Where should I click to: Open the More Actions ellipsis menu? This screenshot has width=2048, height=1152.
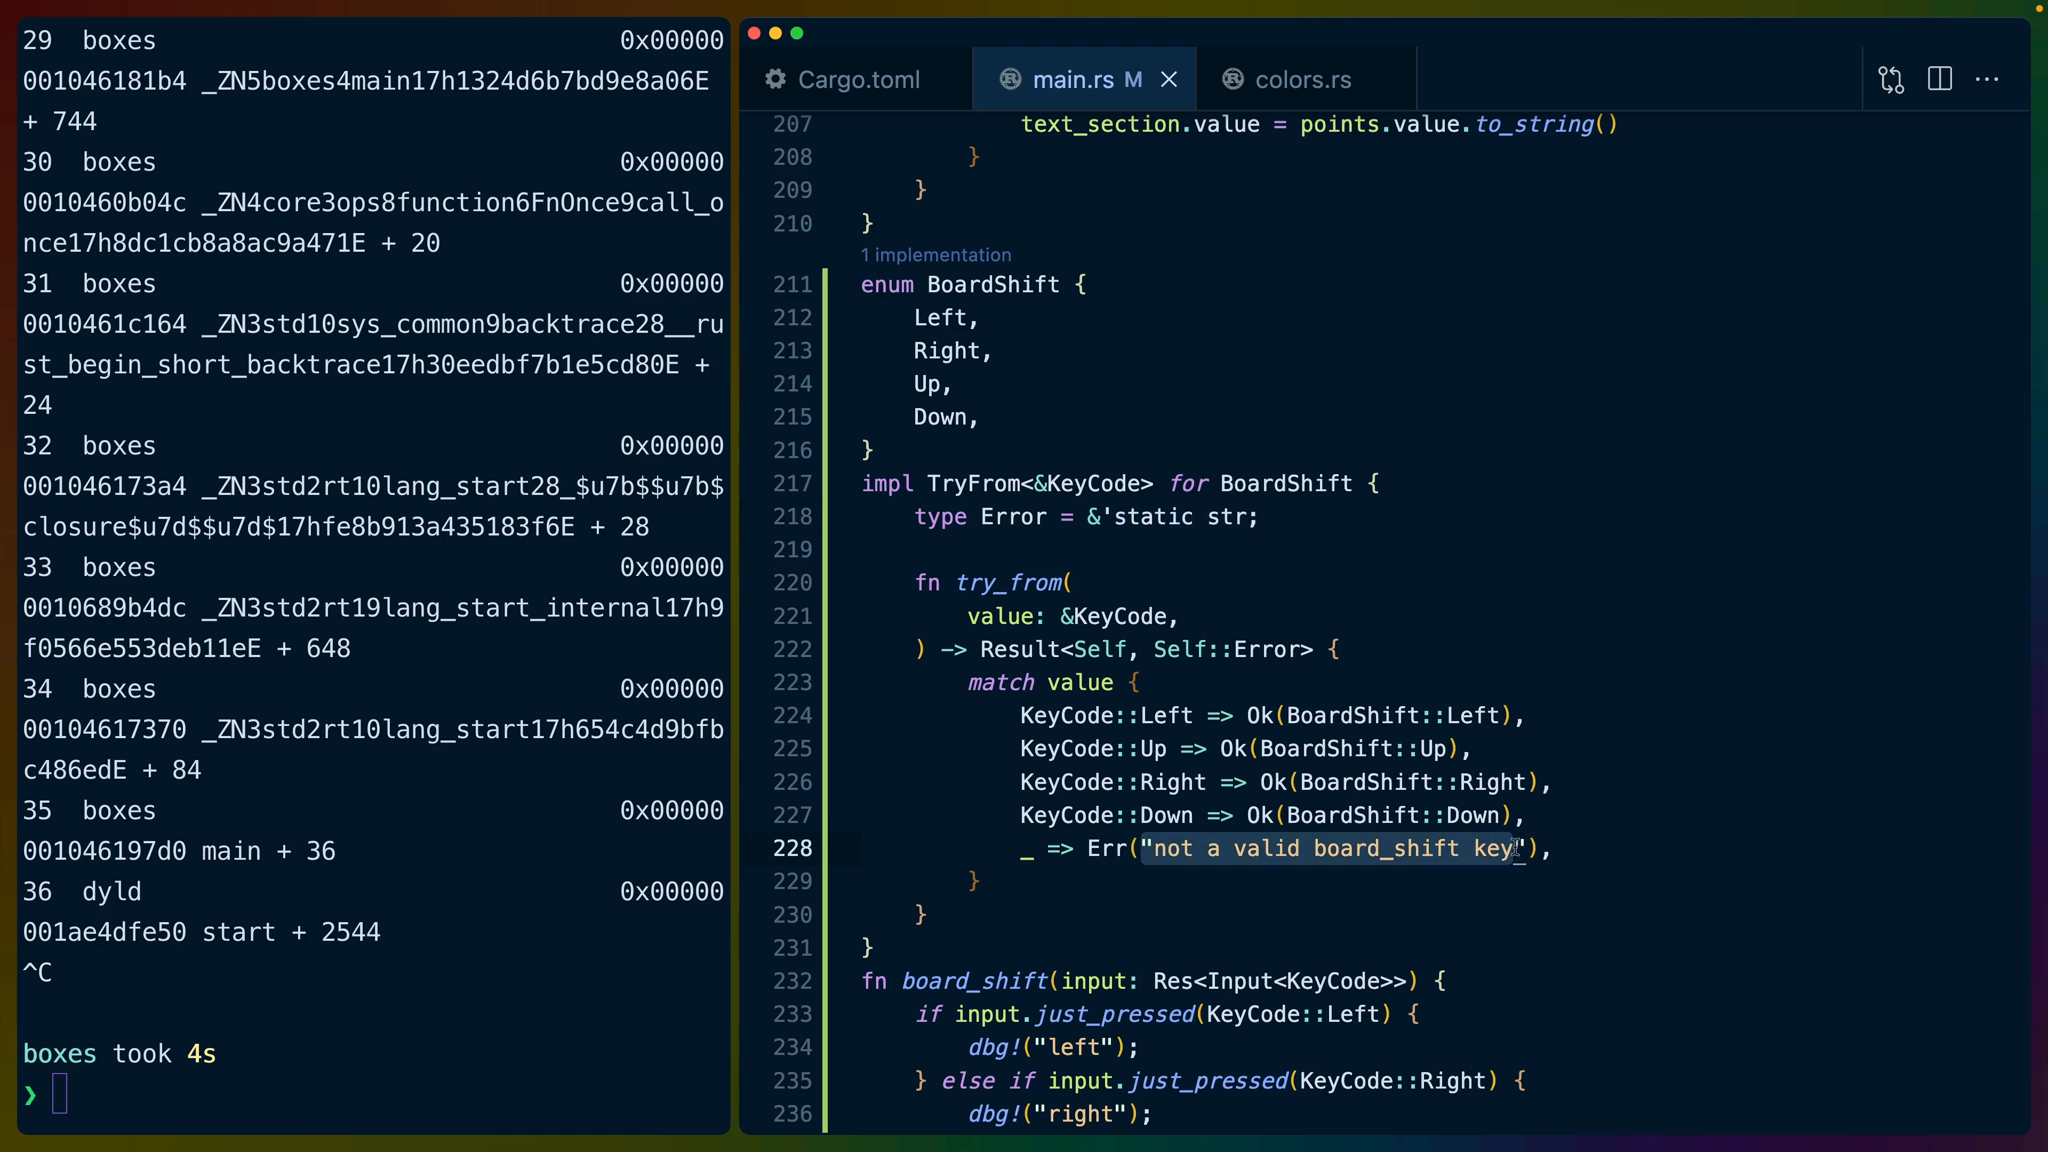click(x=1987, y=79)
